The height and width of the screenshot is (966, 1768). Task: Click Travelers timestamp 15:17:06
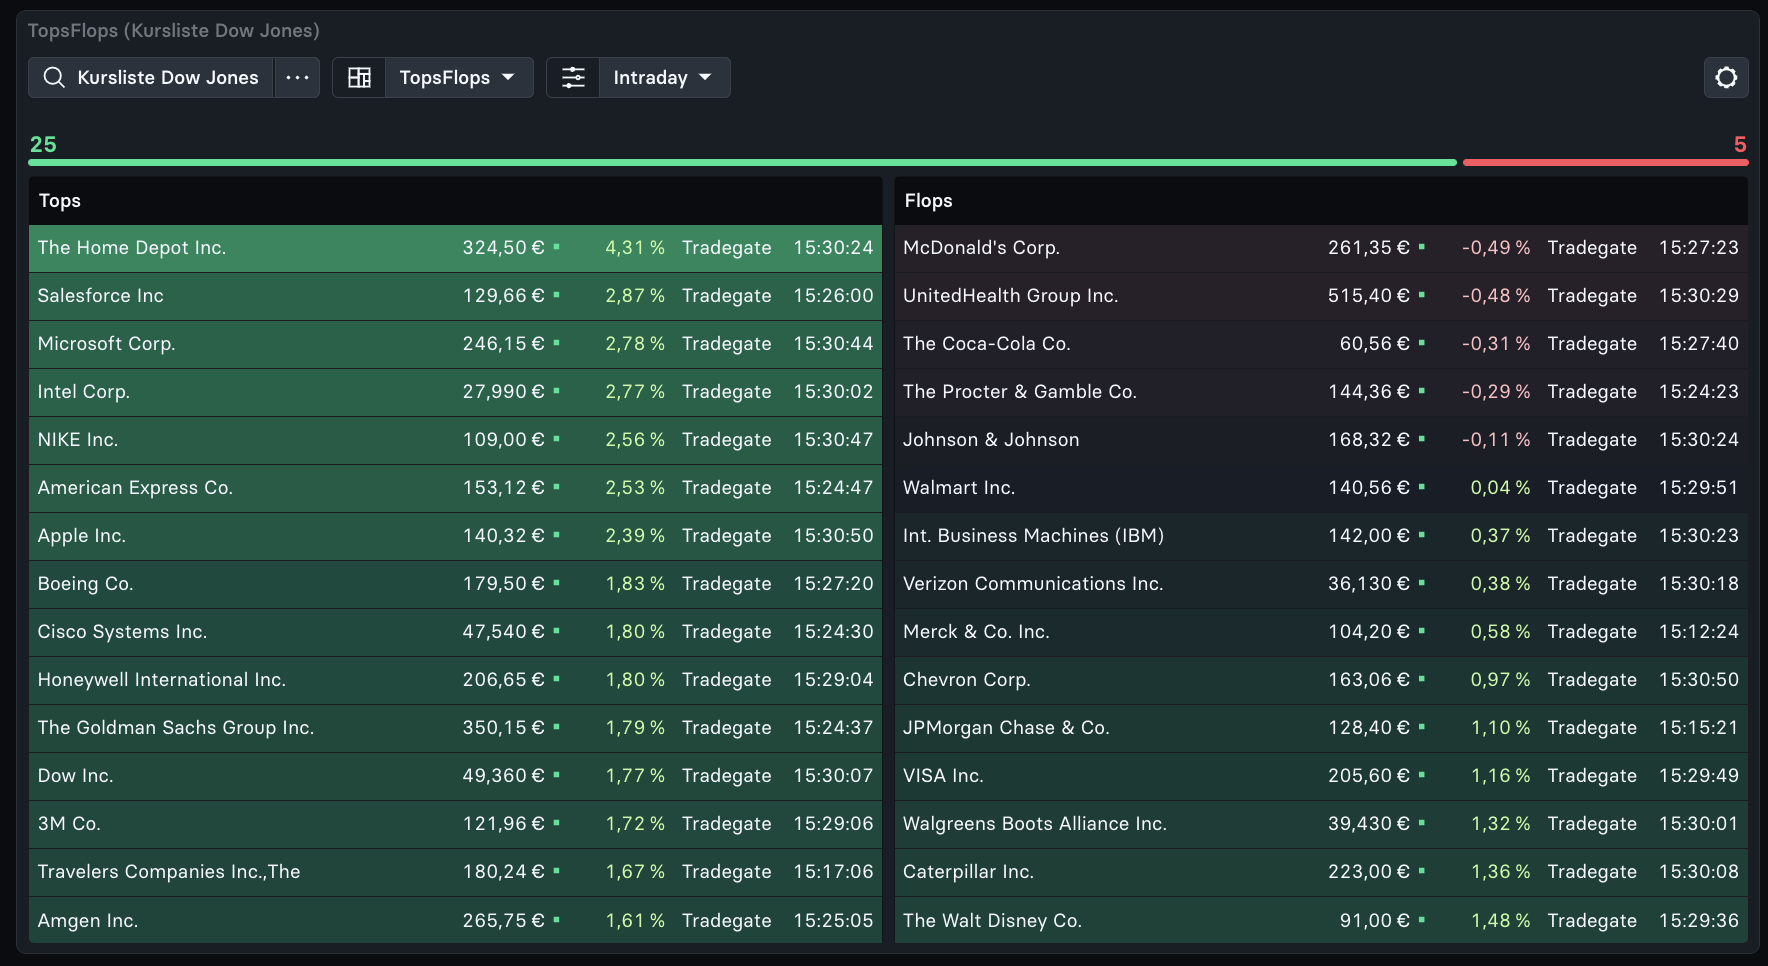[x=833, y=872]
